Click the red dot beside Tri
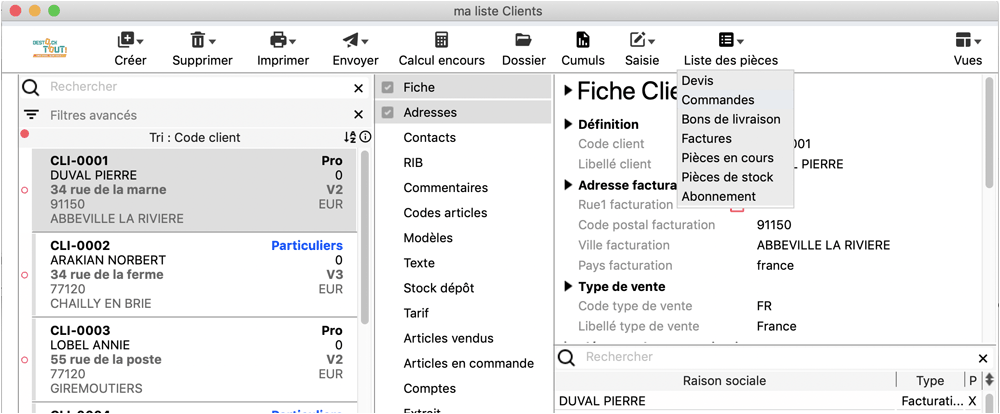This screenshot has height=414, width=1000. point(24,133)
